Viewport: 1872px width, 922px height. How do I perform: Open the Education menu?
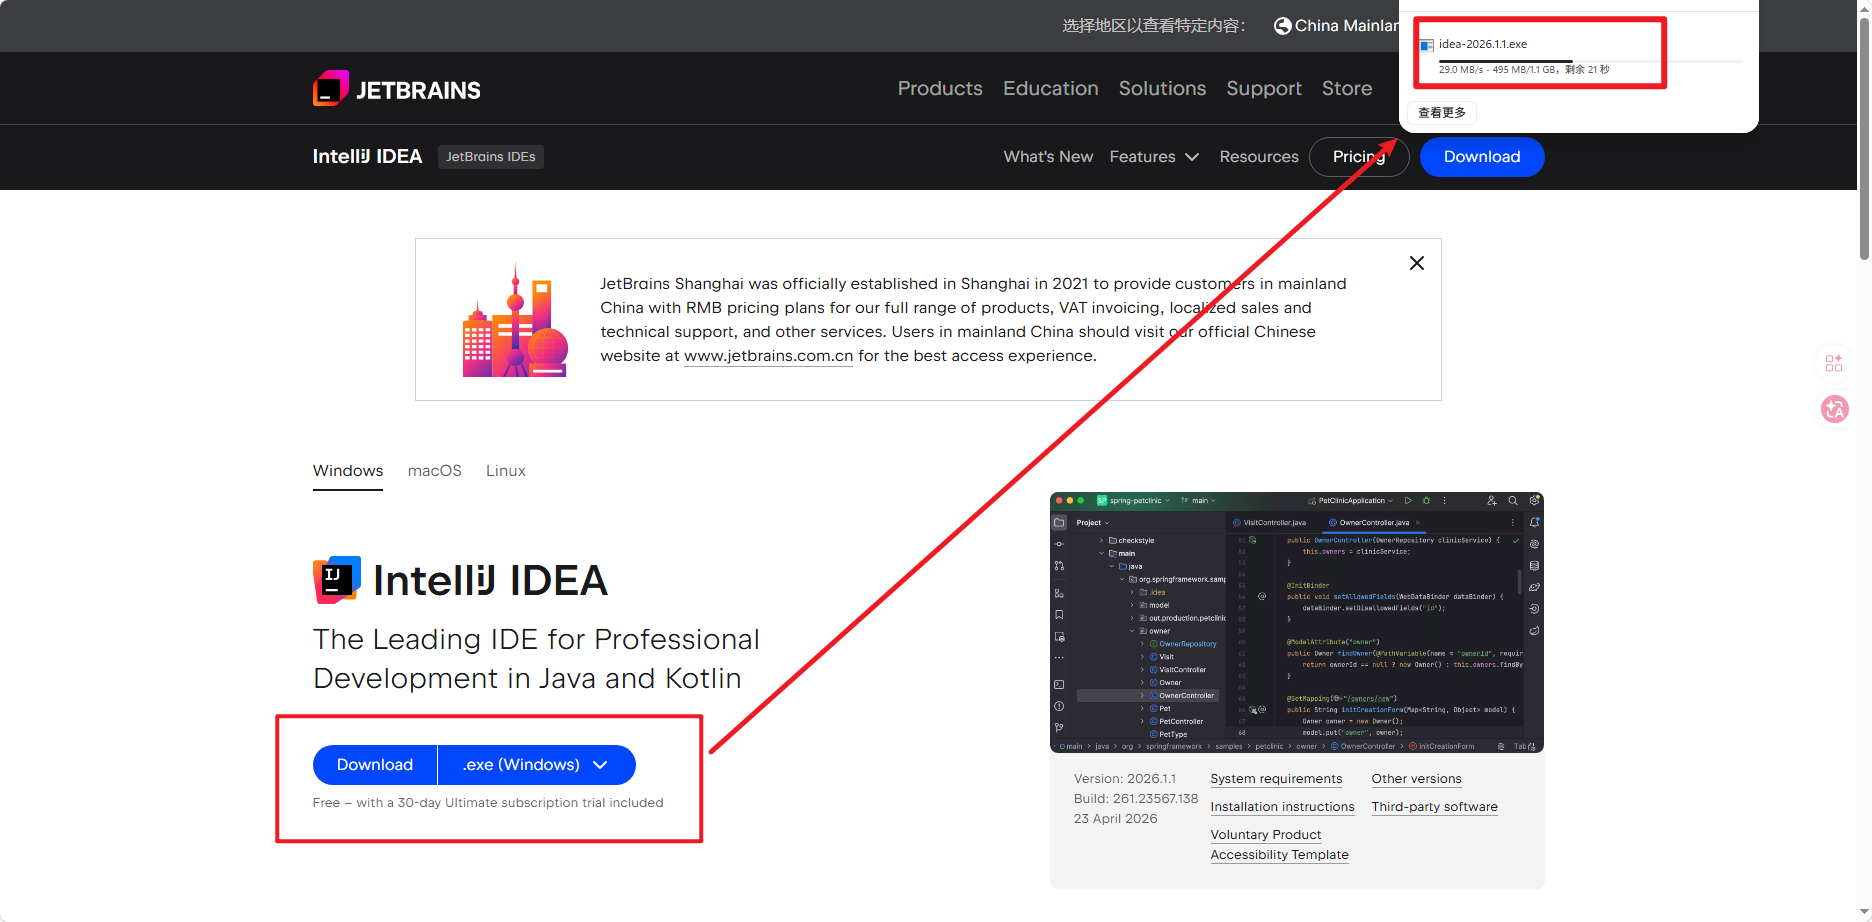point(1051,88)
